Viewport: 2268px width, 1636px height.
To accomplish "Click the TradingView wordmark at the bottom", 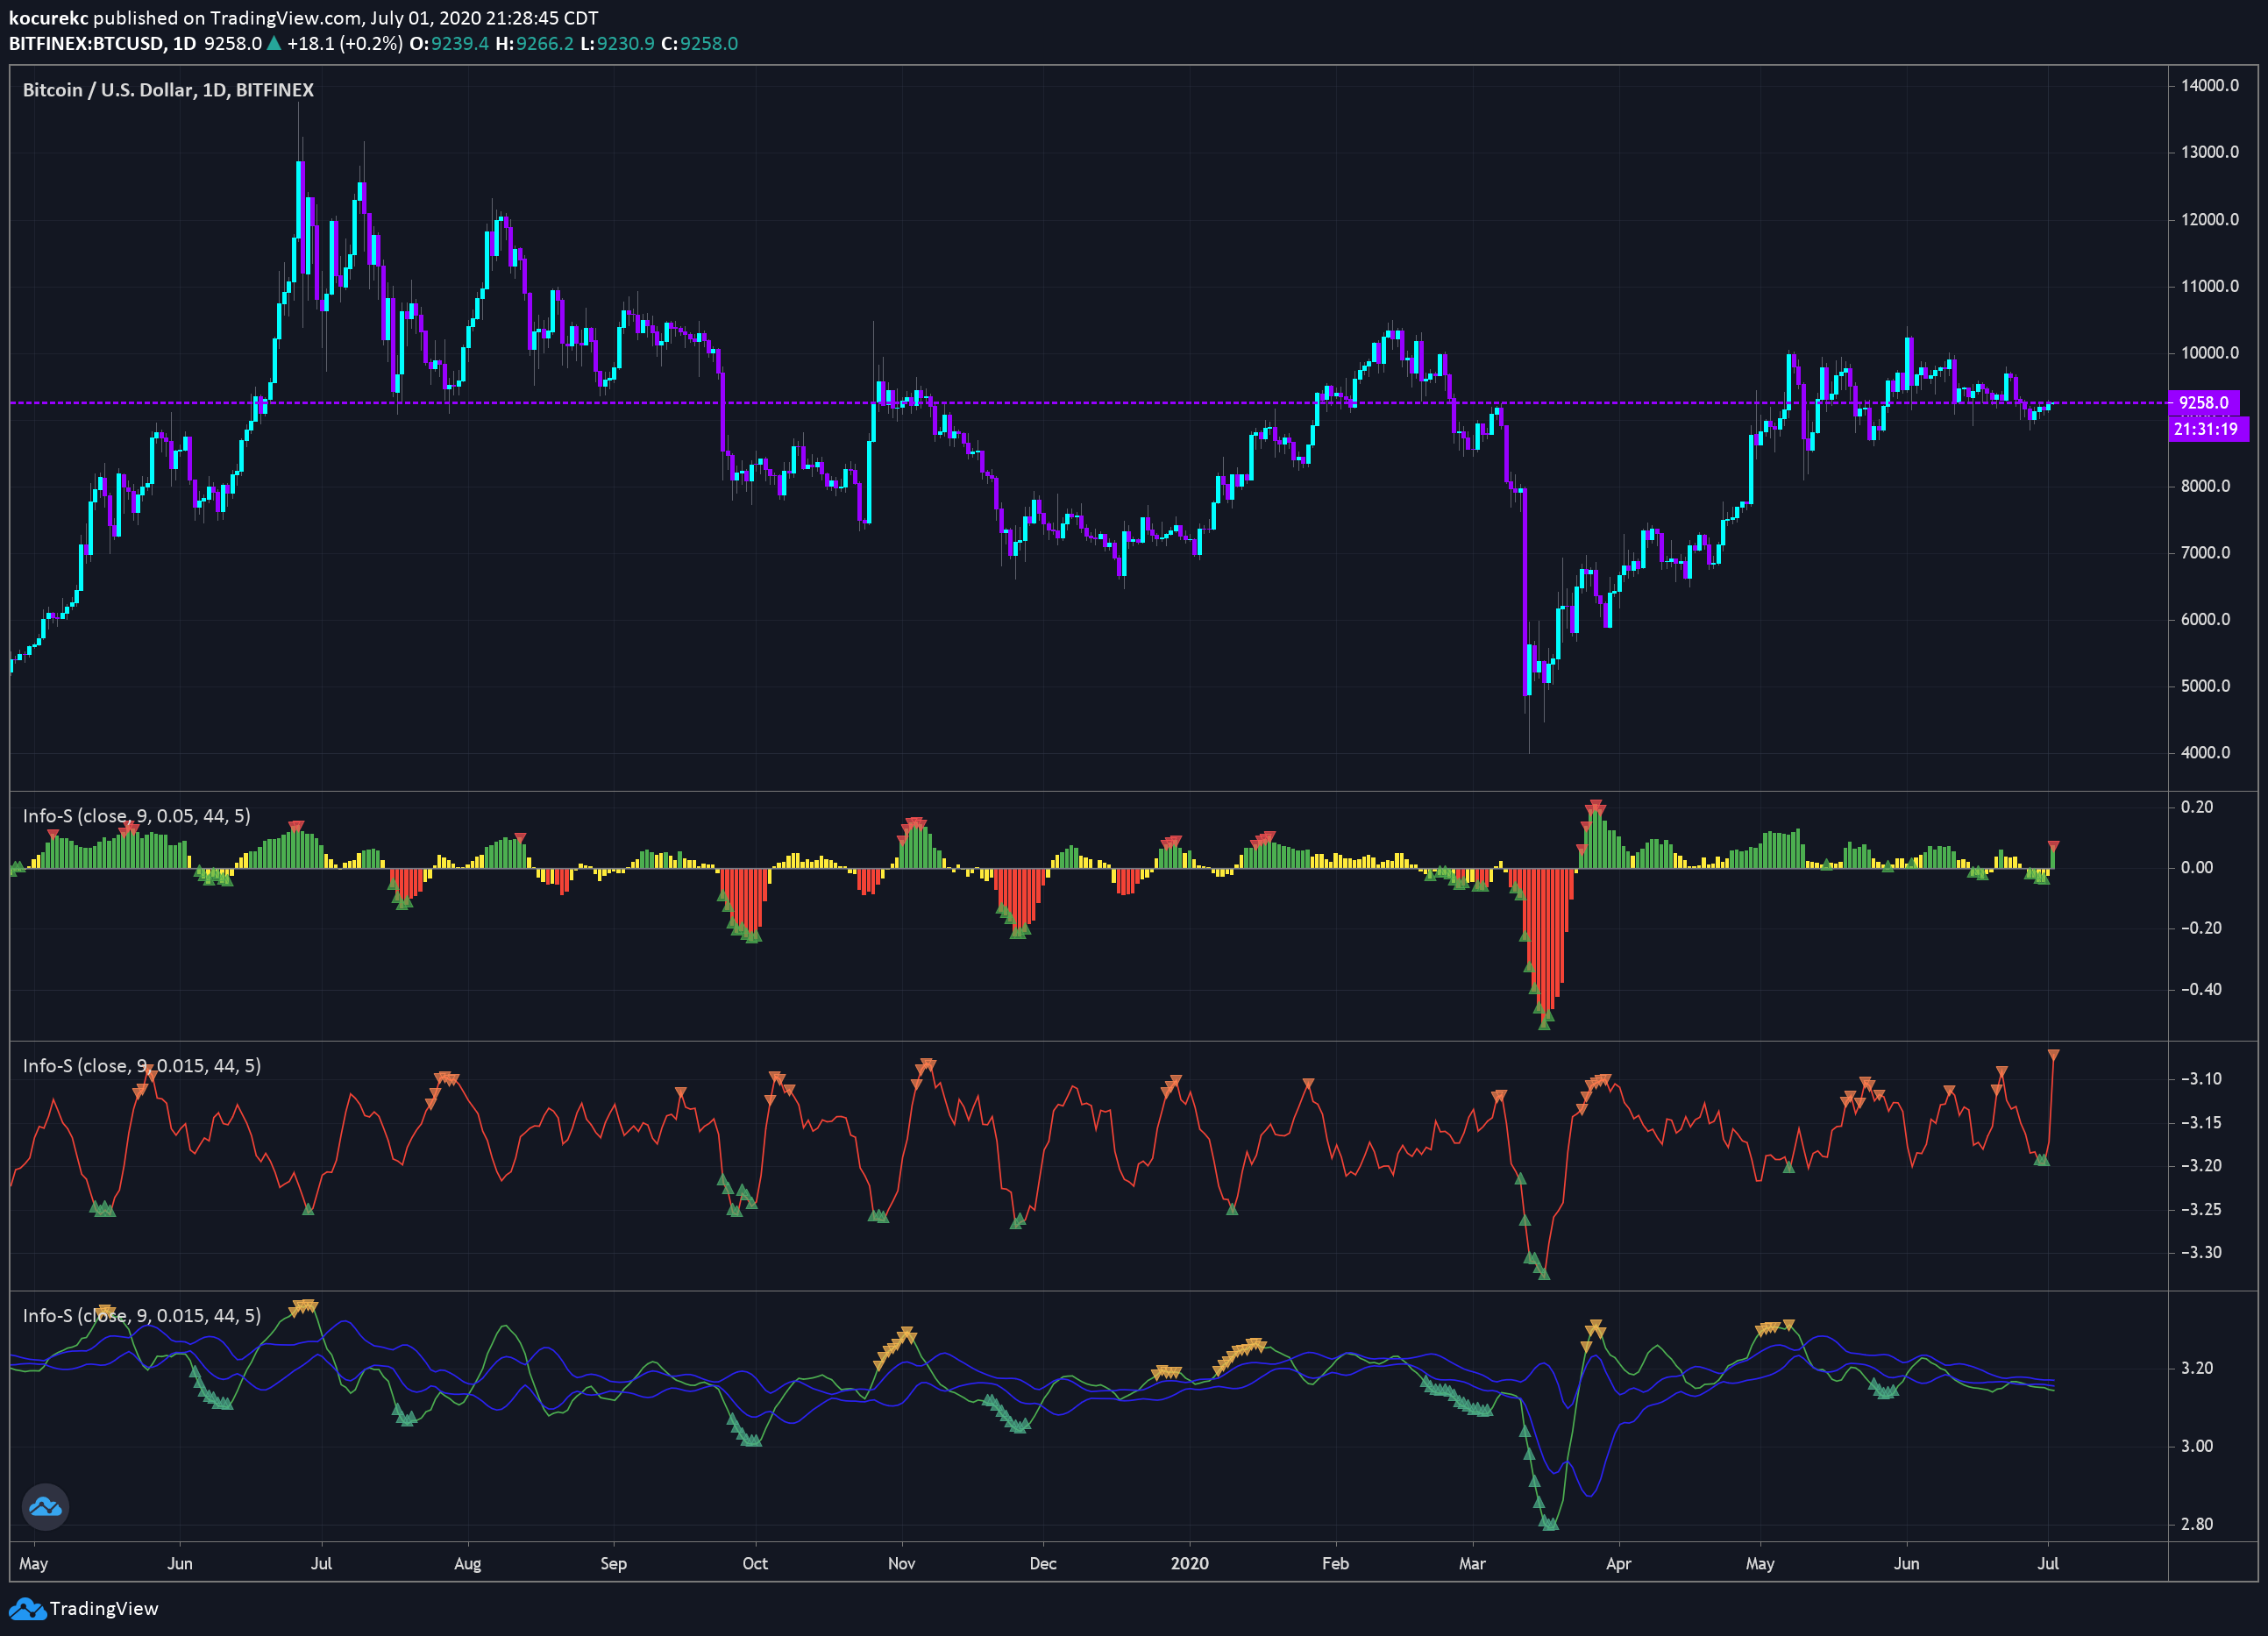I will point(104,1608).
